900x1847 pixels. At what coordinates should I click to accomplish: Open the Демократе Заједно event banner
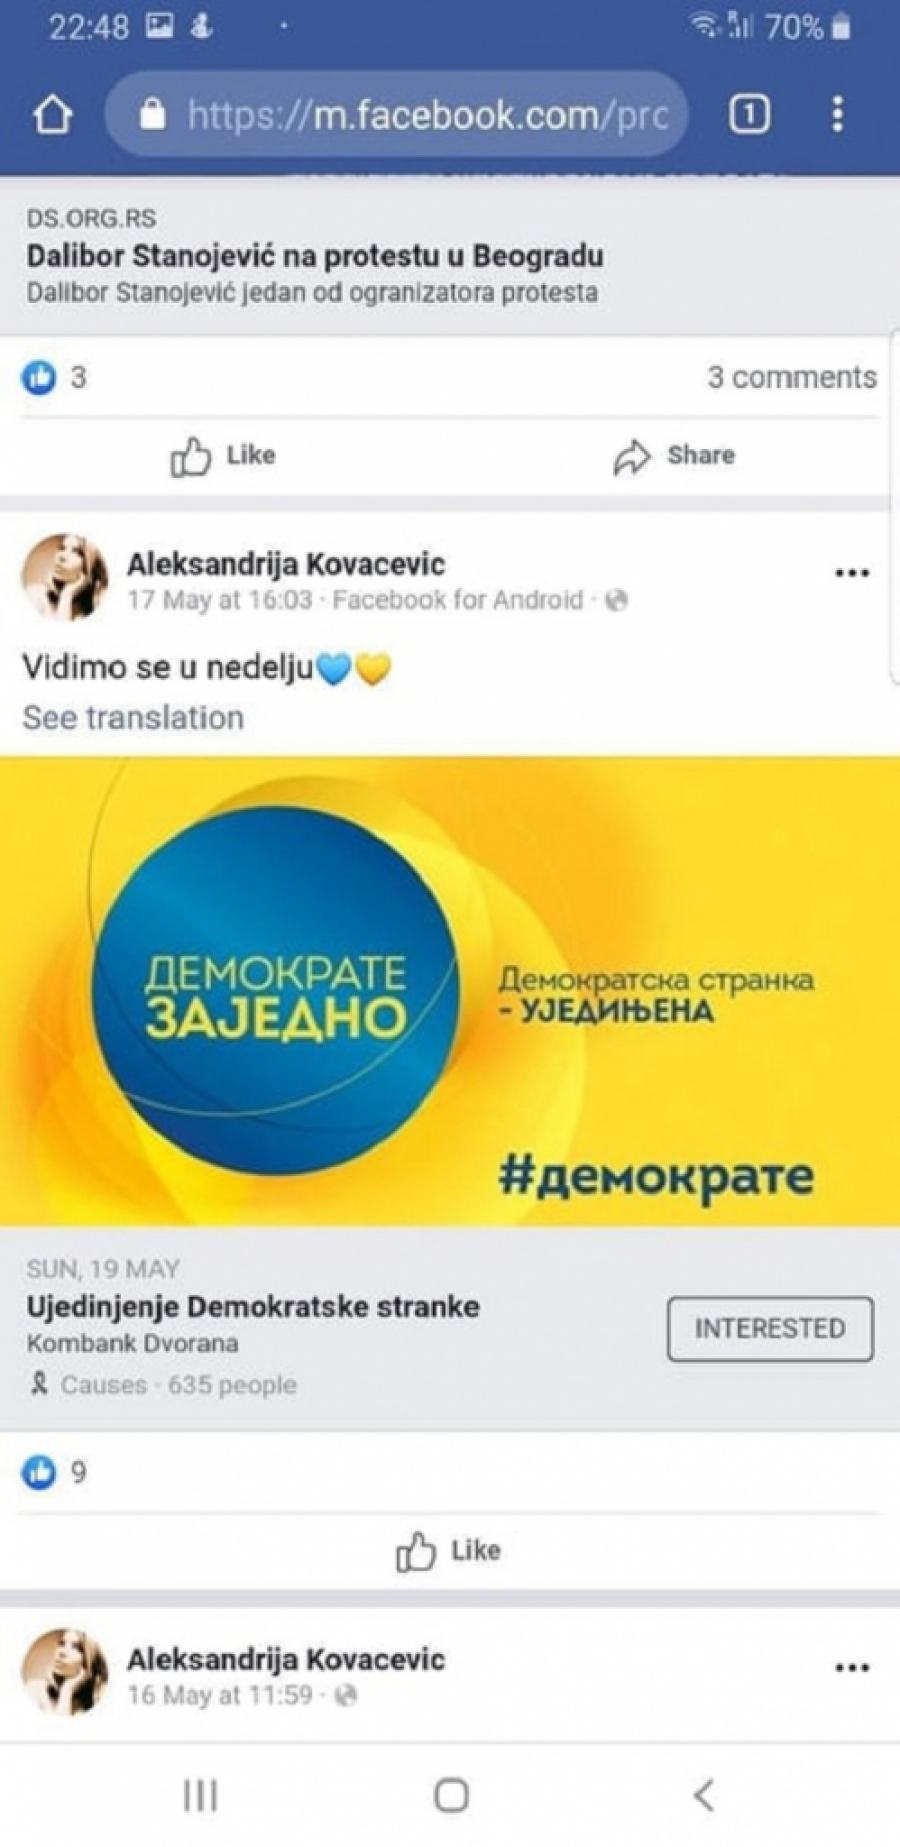(450, 992)
